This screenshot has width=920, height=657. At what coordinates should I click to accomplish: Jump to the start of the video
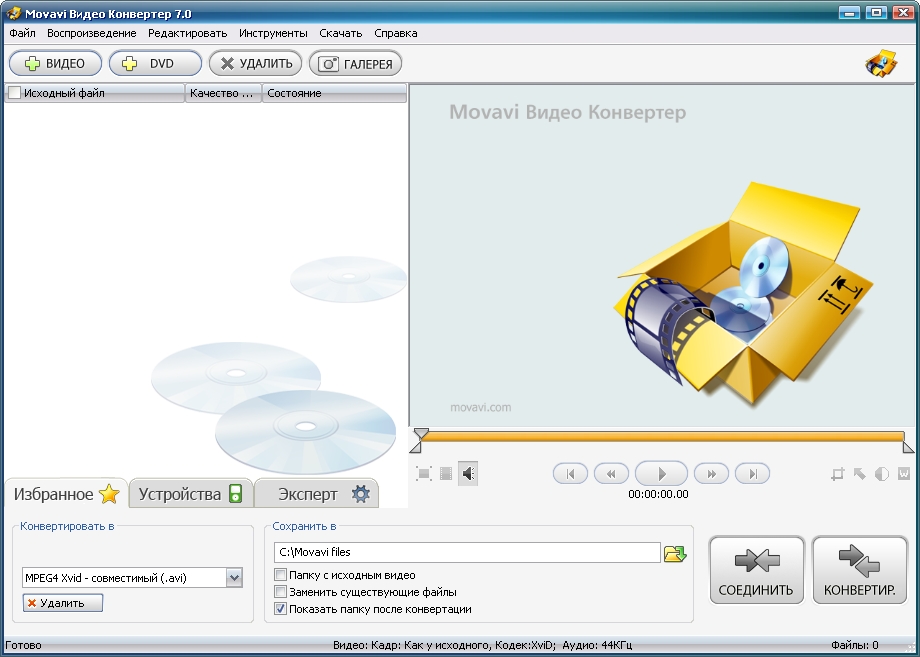pos(570,474)
